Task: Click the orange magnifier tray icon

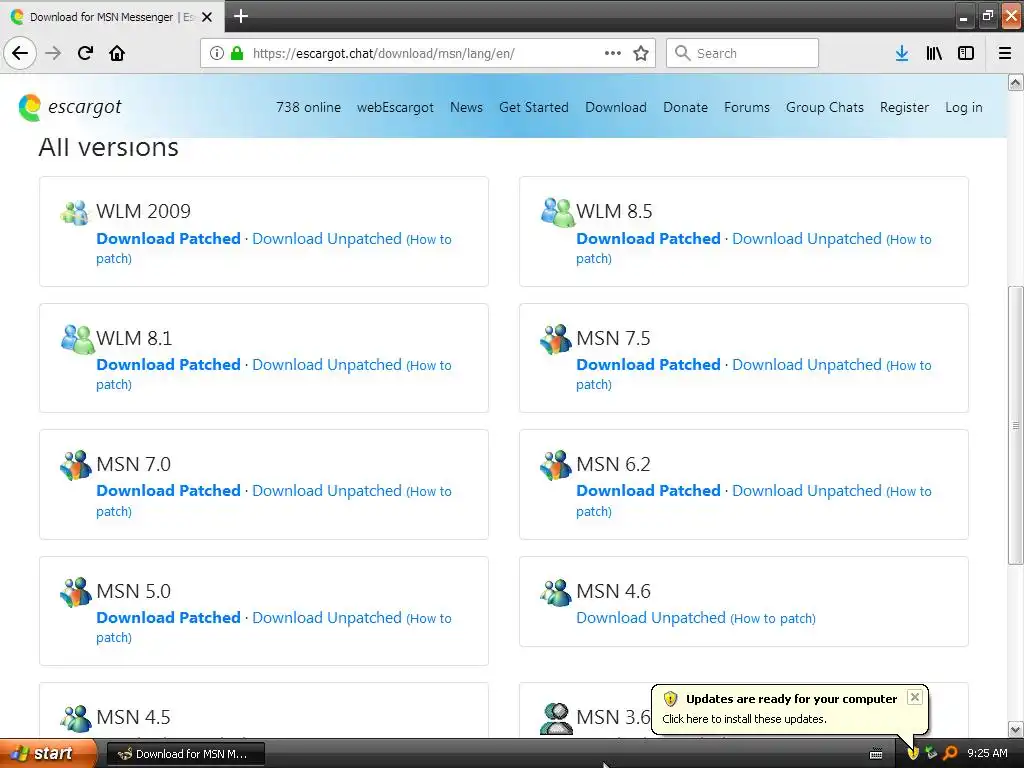Action: 951,753
